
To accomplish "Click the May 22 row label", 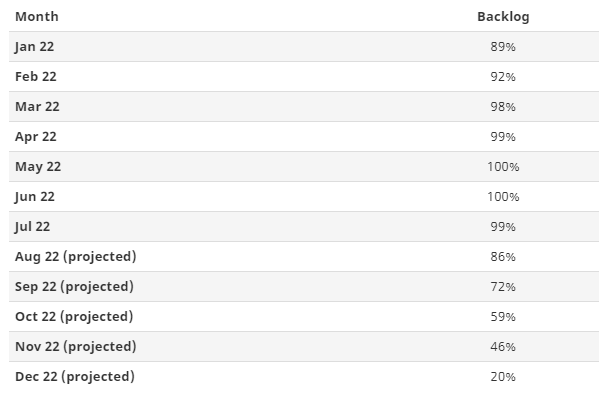I will (x=37, y=166).
